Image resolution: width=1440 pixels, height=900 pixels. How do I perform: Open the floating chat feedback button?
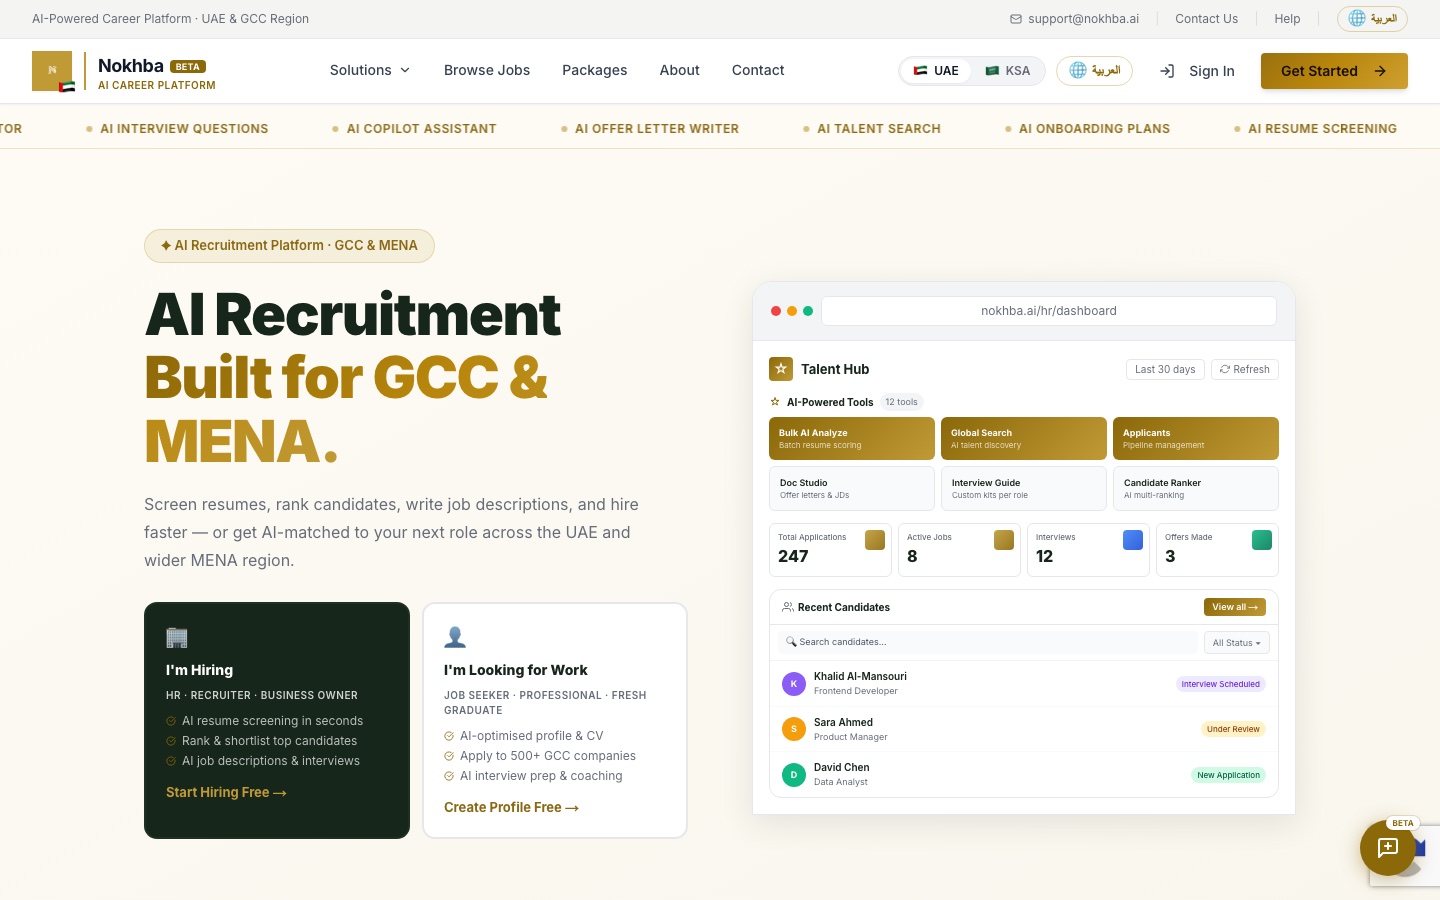click(x=1388, y=848)
